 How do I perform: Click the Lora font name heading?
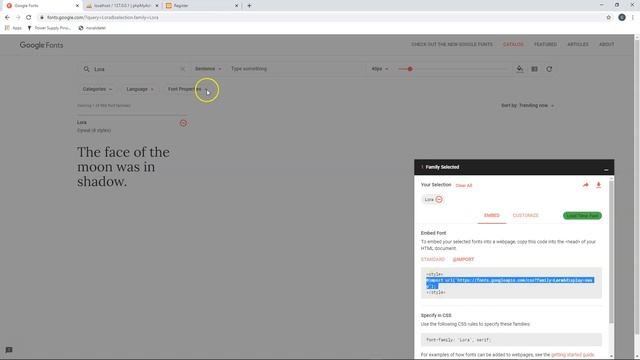[x=82, y=122]
